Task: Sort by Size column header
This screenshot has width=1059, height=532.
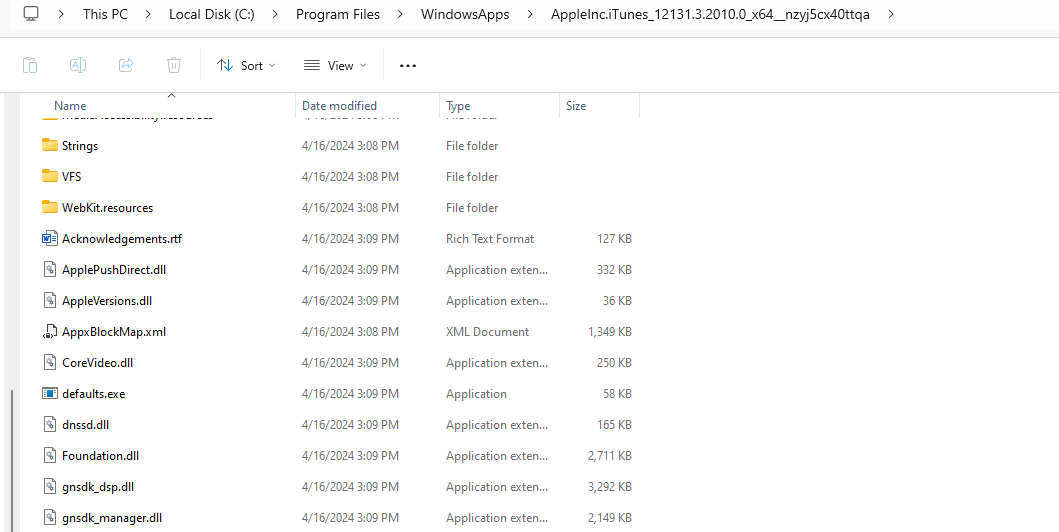Action: (x=576, y=105)
